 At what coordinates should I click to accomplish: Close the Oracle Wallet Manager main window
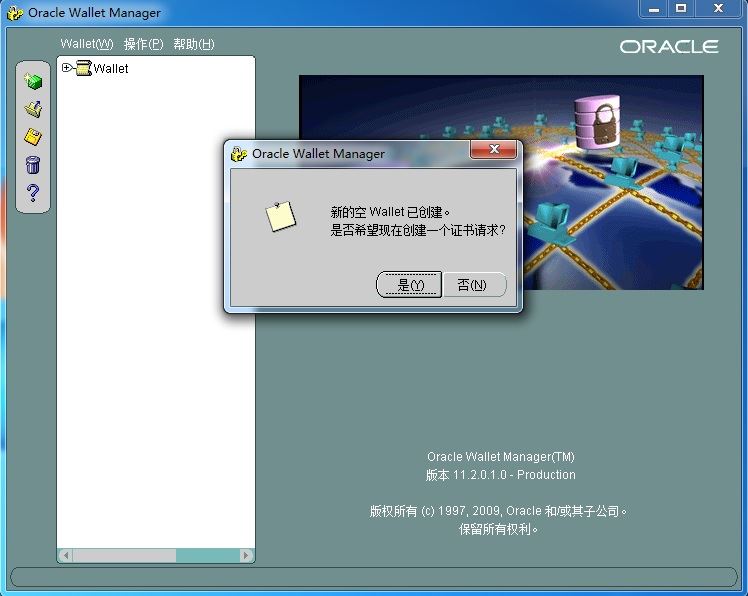pos(718,9)
